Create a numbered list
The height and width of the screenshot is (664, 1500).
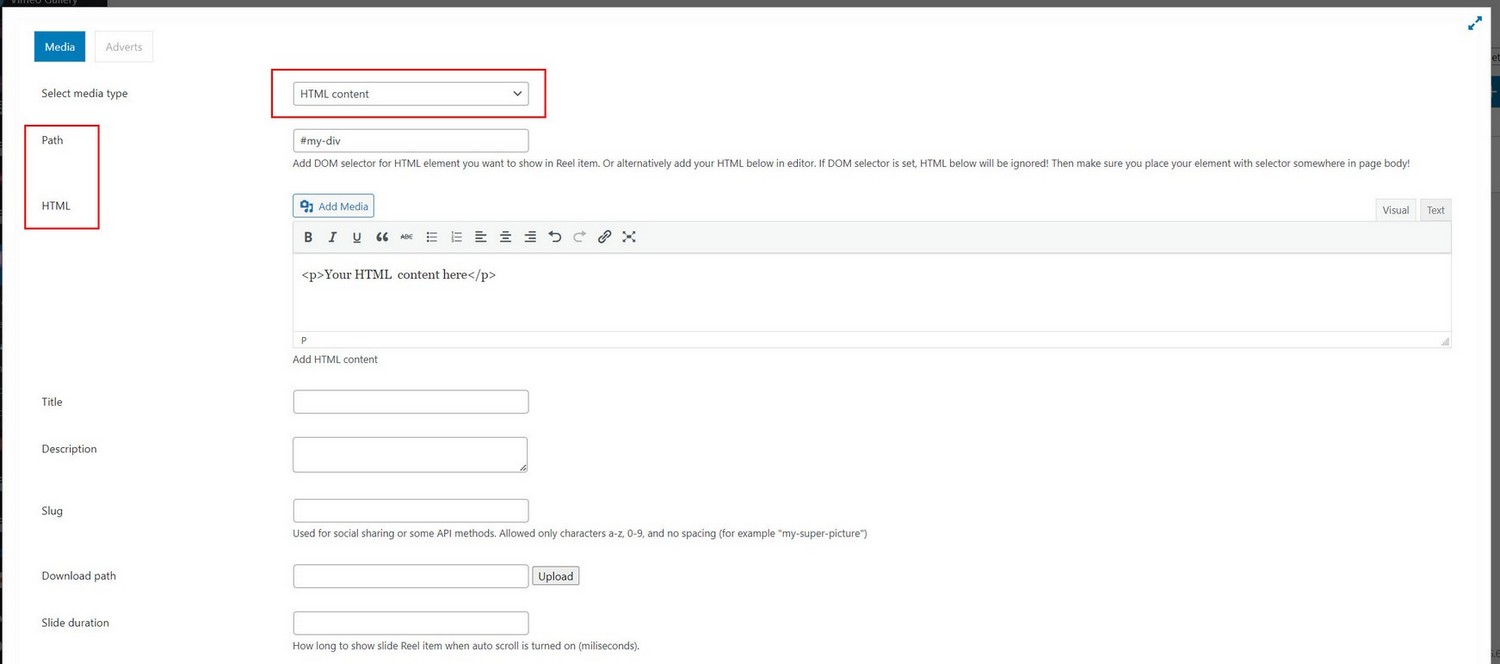tap(456, 237)
